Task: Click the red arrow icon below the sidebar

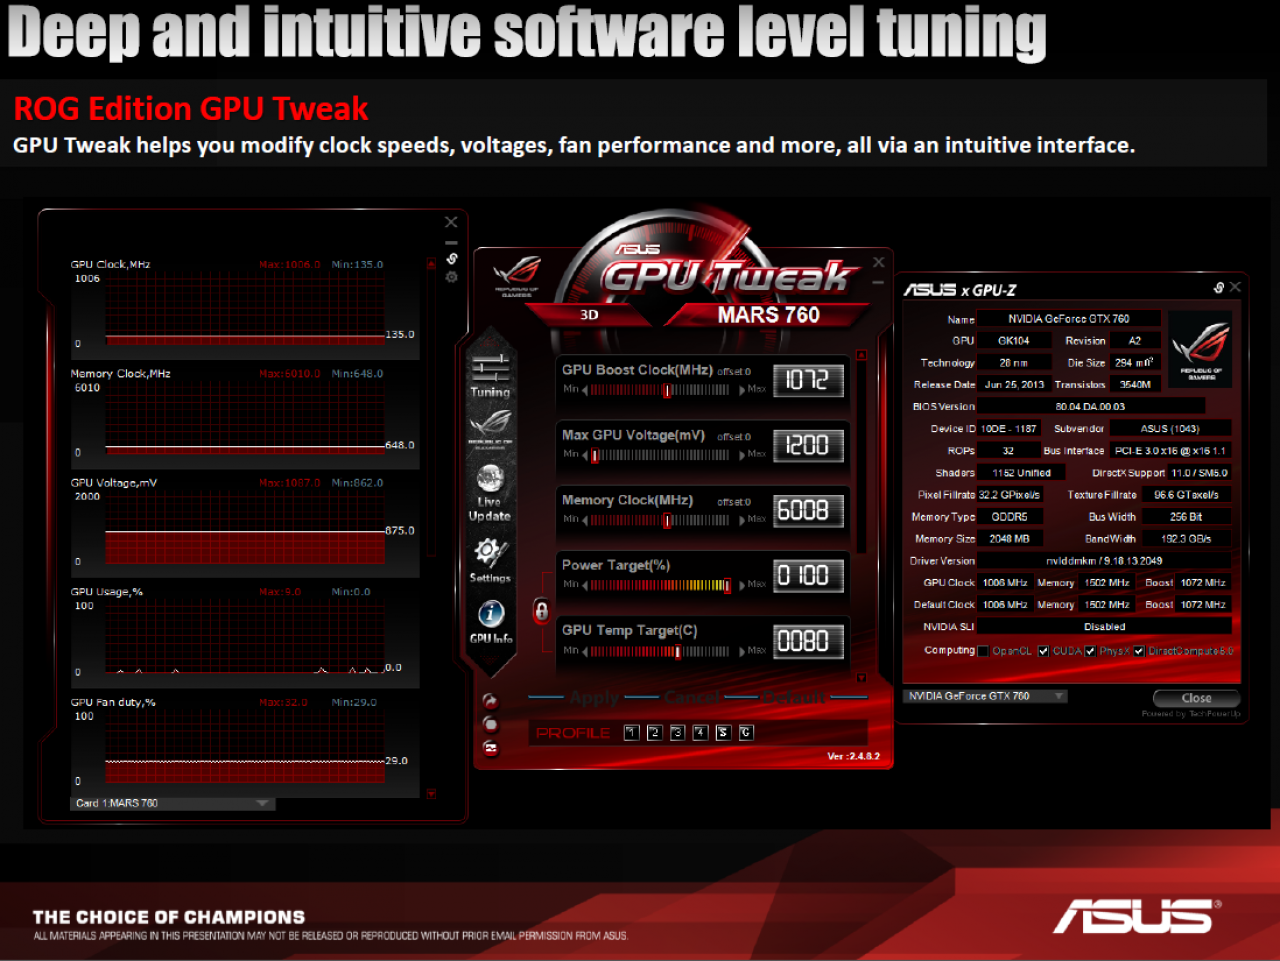Action: coord(490,700)
